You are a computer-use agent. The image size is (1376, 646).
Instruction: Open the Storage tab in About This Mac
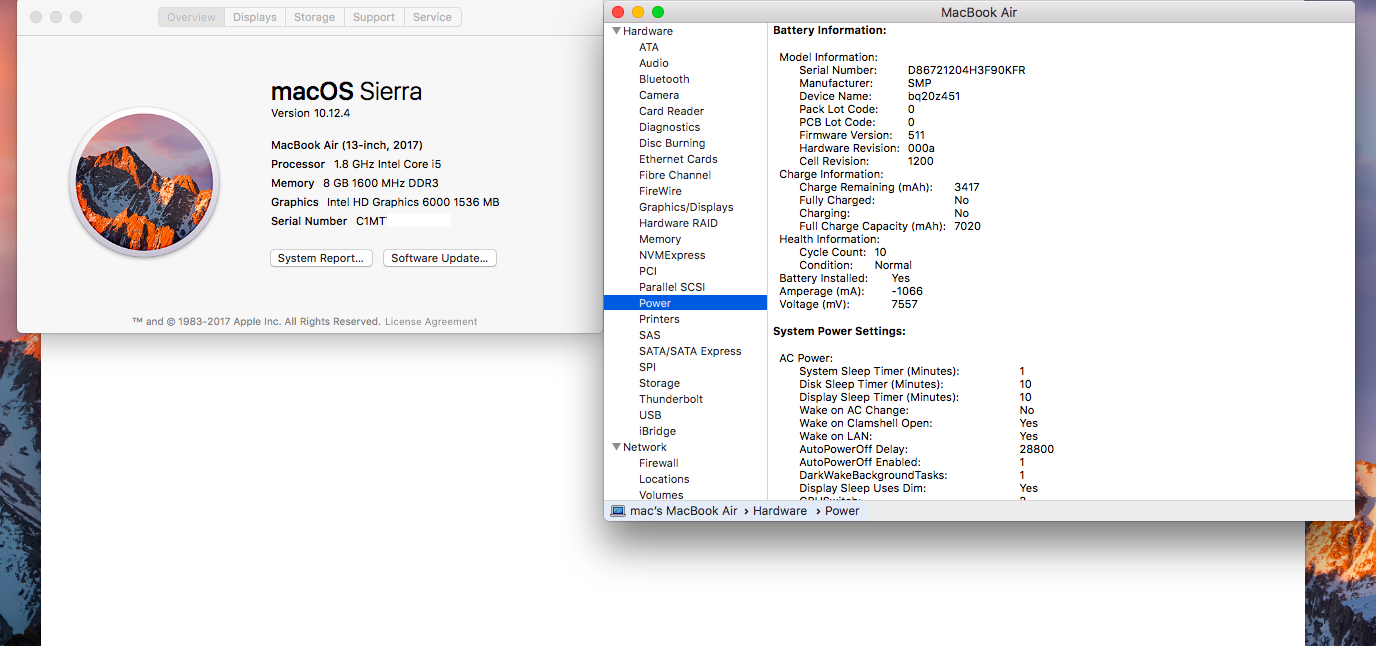314,17
